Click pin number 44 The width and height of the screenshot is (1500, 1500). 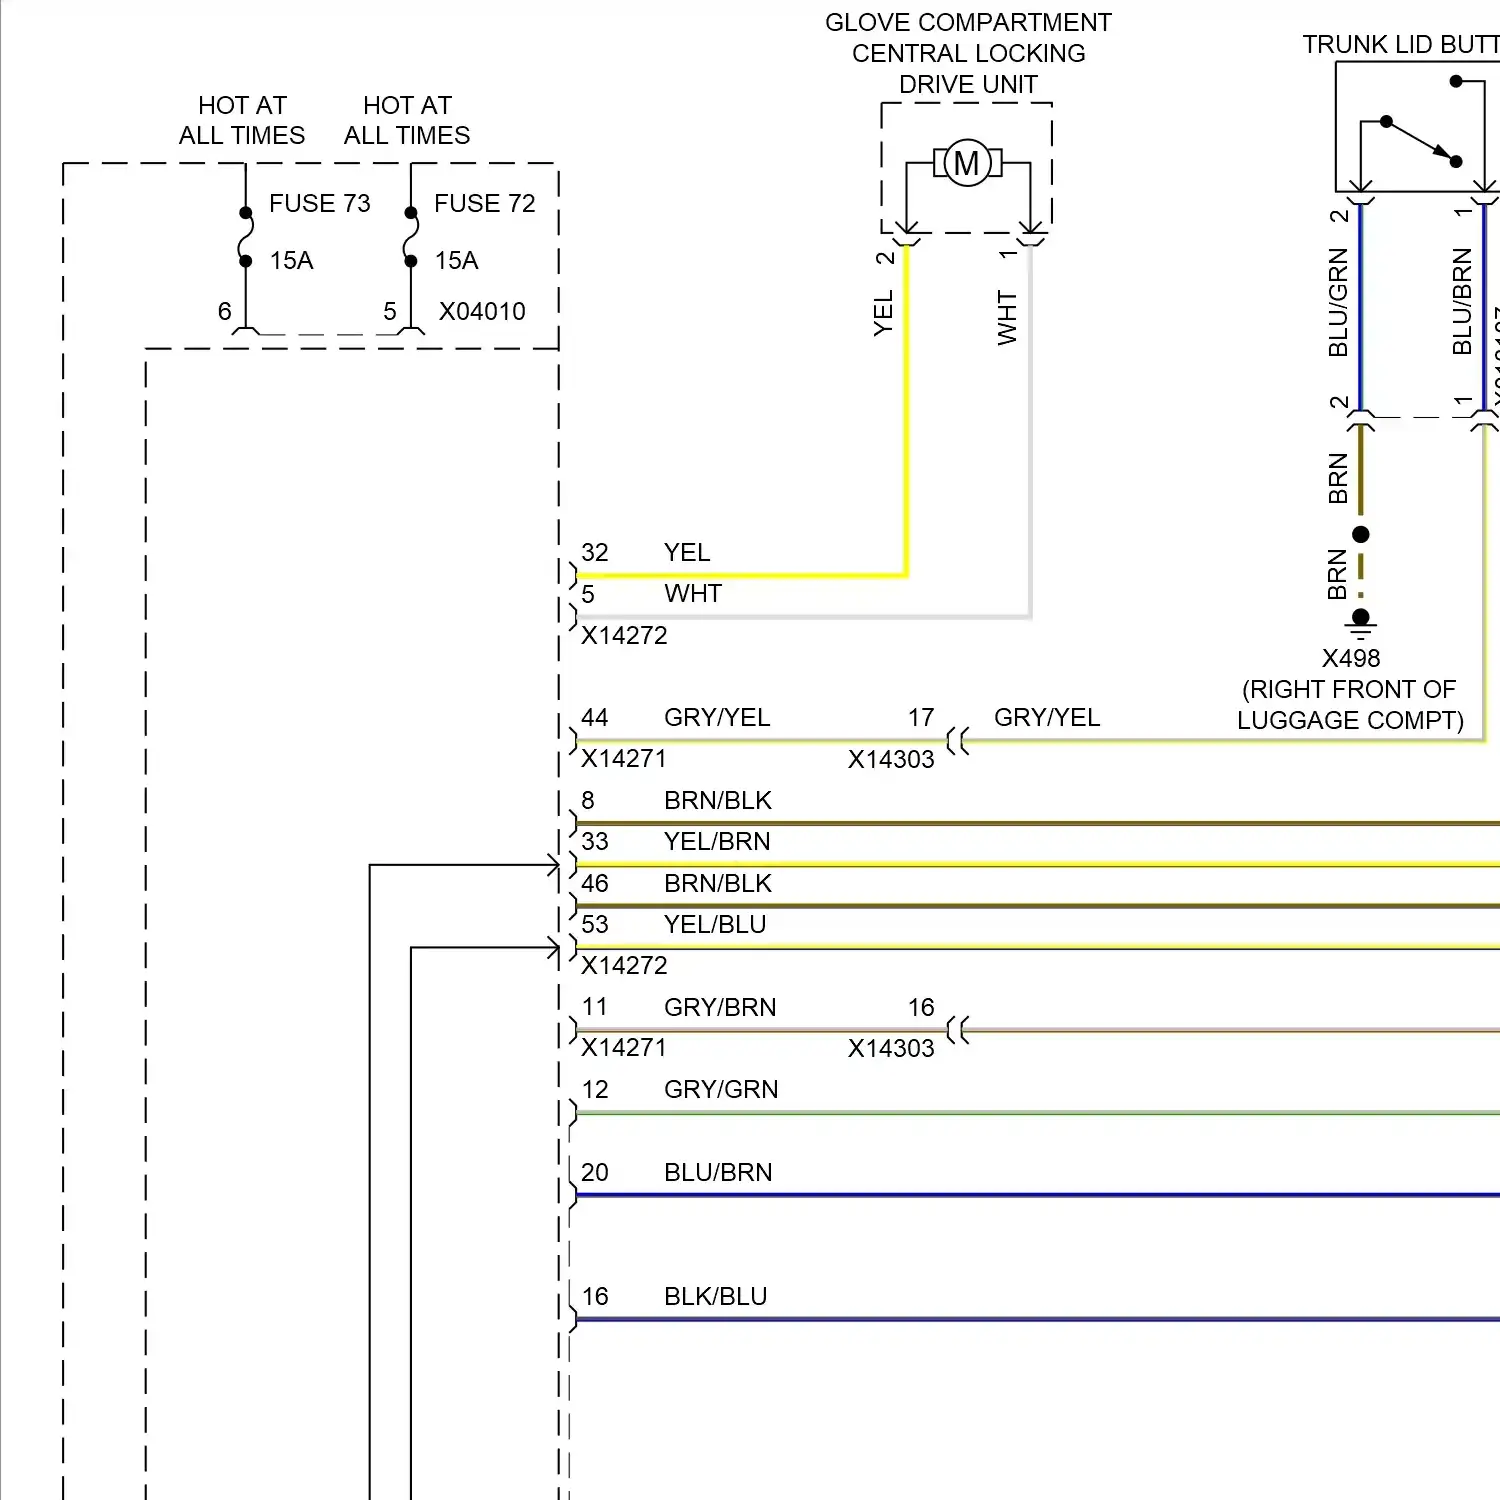pyautogui.click(x=595, y=717)
